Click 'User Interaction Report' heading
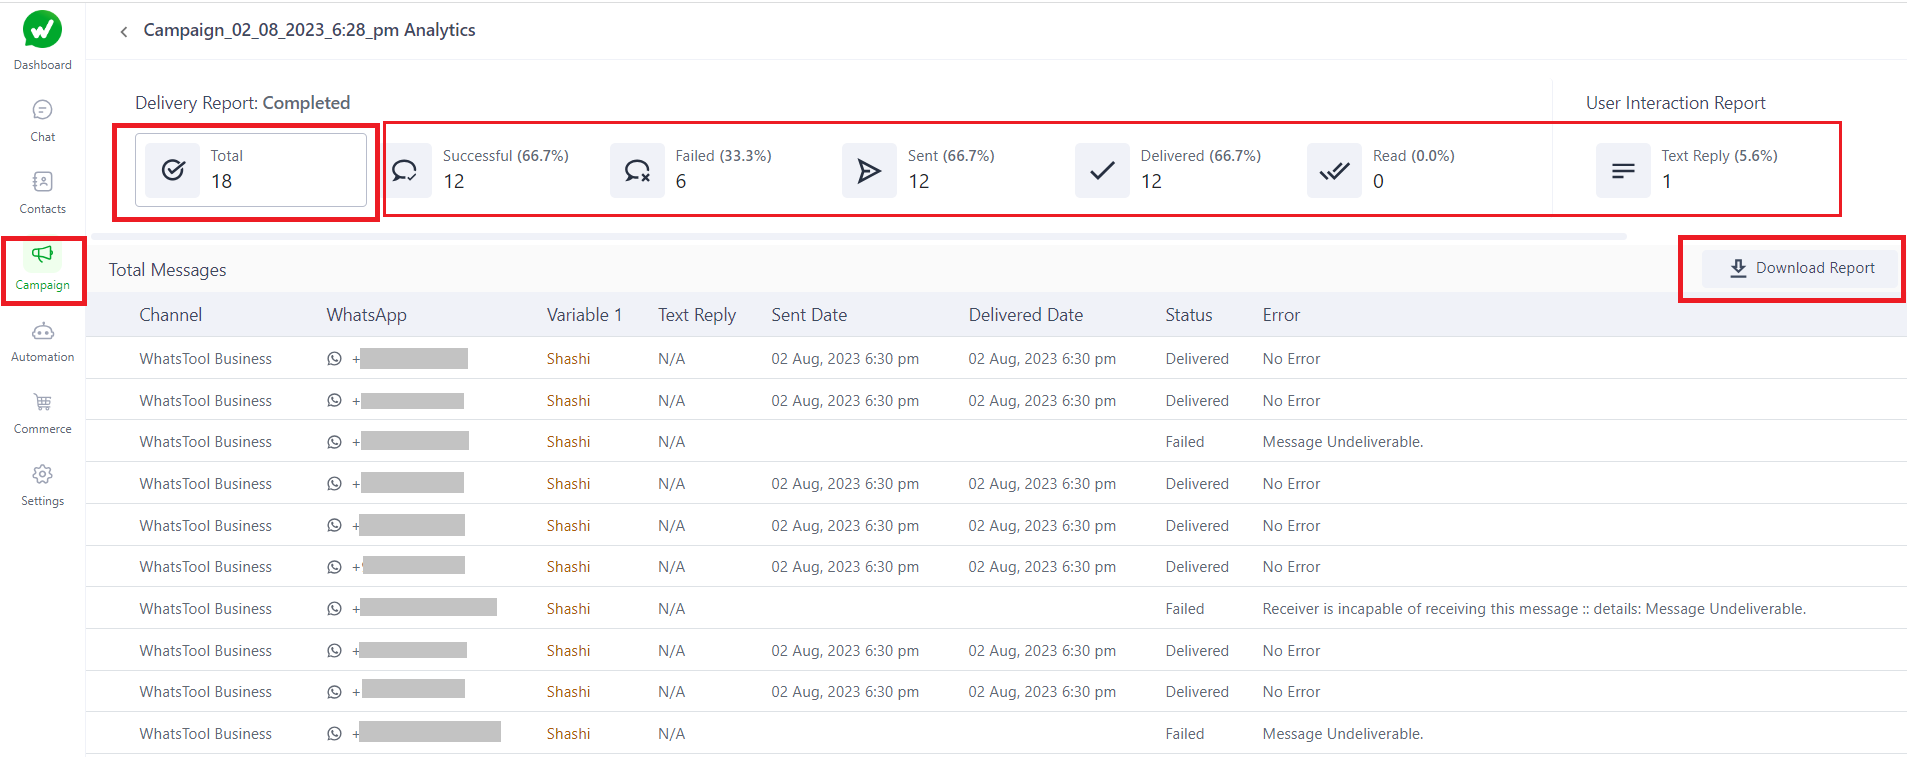This screenshot has width=1907, height=757. [1675, 103]
